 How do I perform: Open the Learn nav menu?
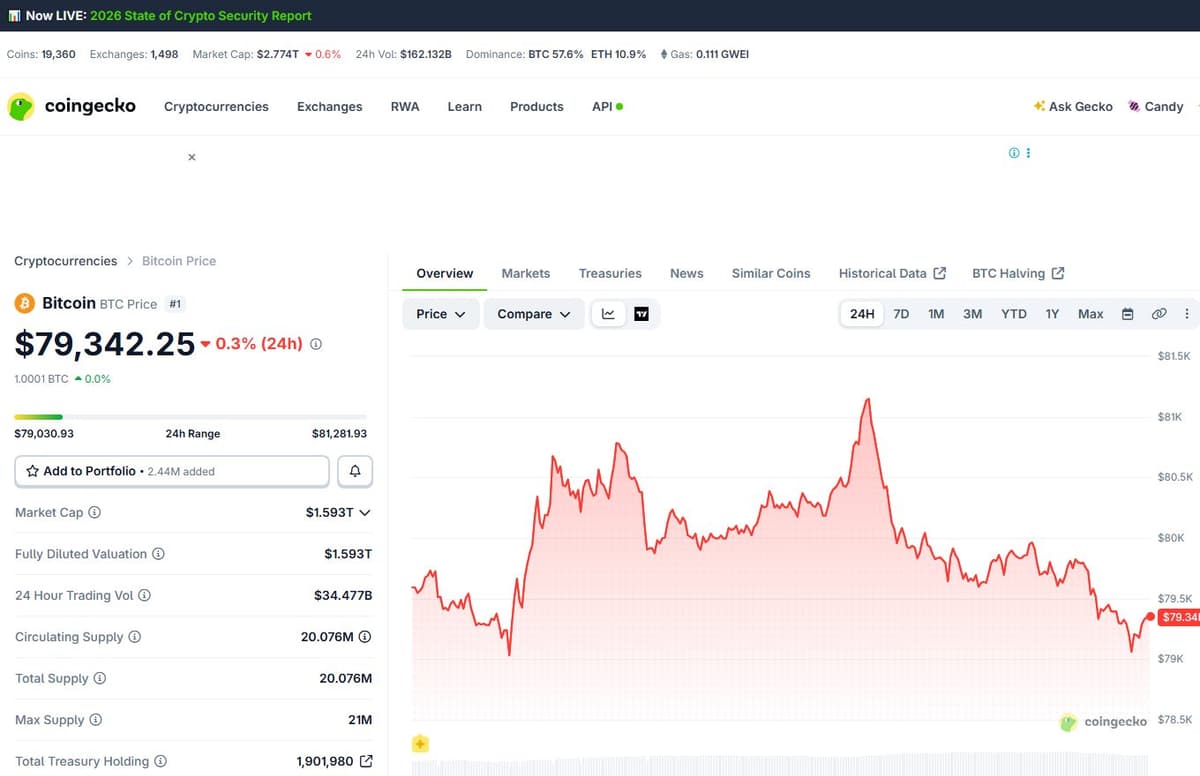[x=465, y=106]
